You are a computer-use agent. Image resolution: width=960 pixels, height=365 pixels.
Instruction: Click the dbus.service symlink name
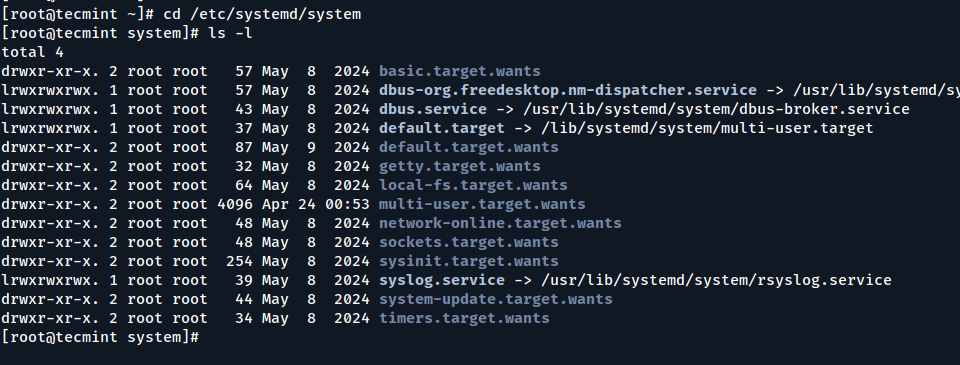433,110
